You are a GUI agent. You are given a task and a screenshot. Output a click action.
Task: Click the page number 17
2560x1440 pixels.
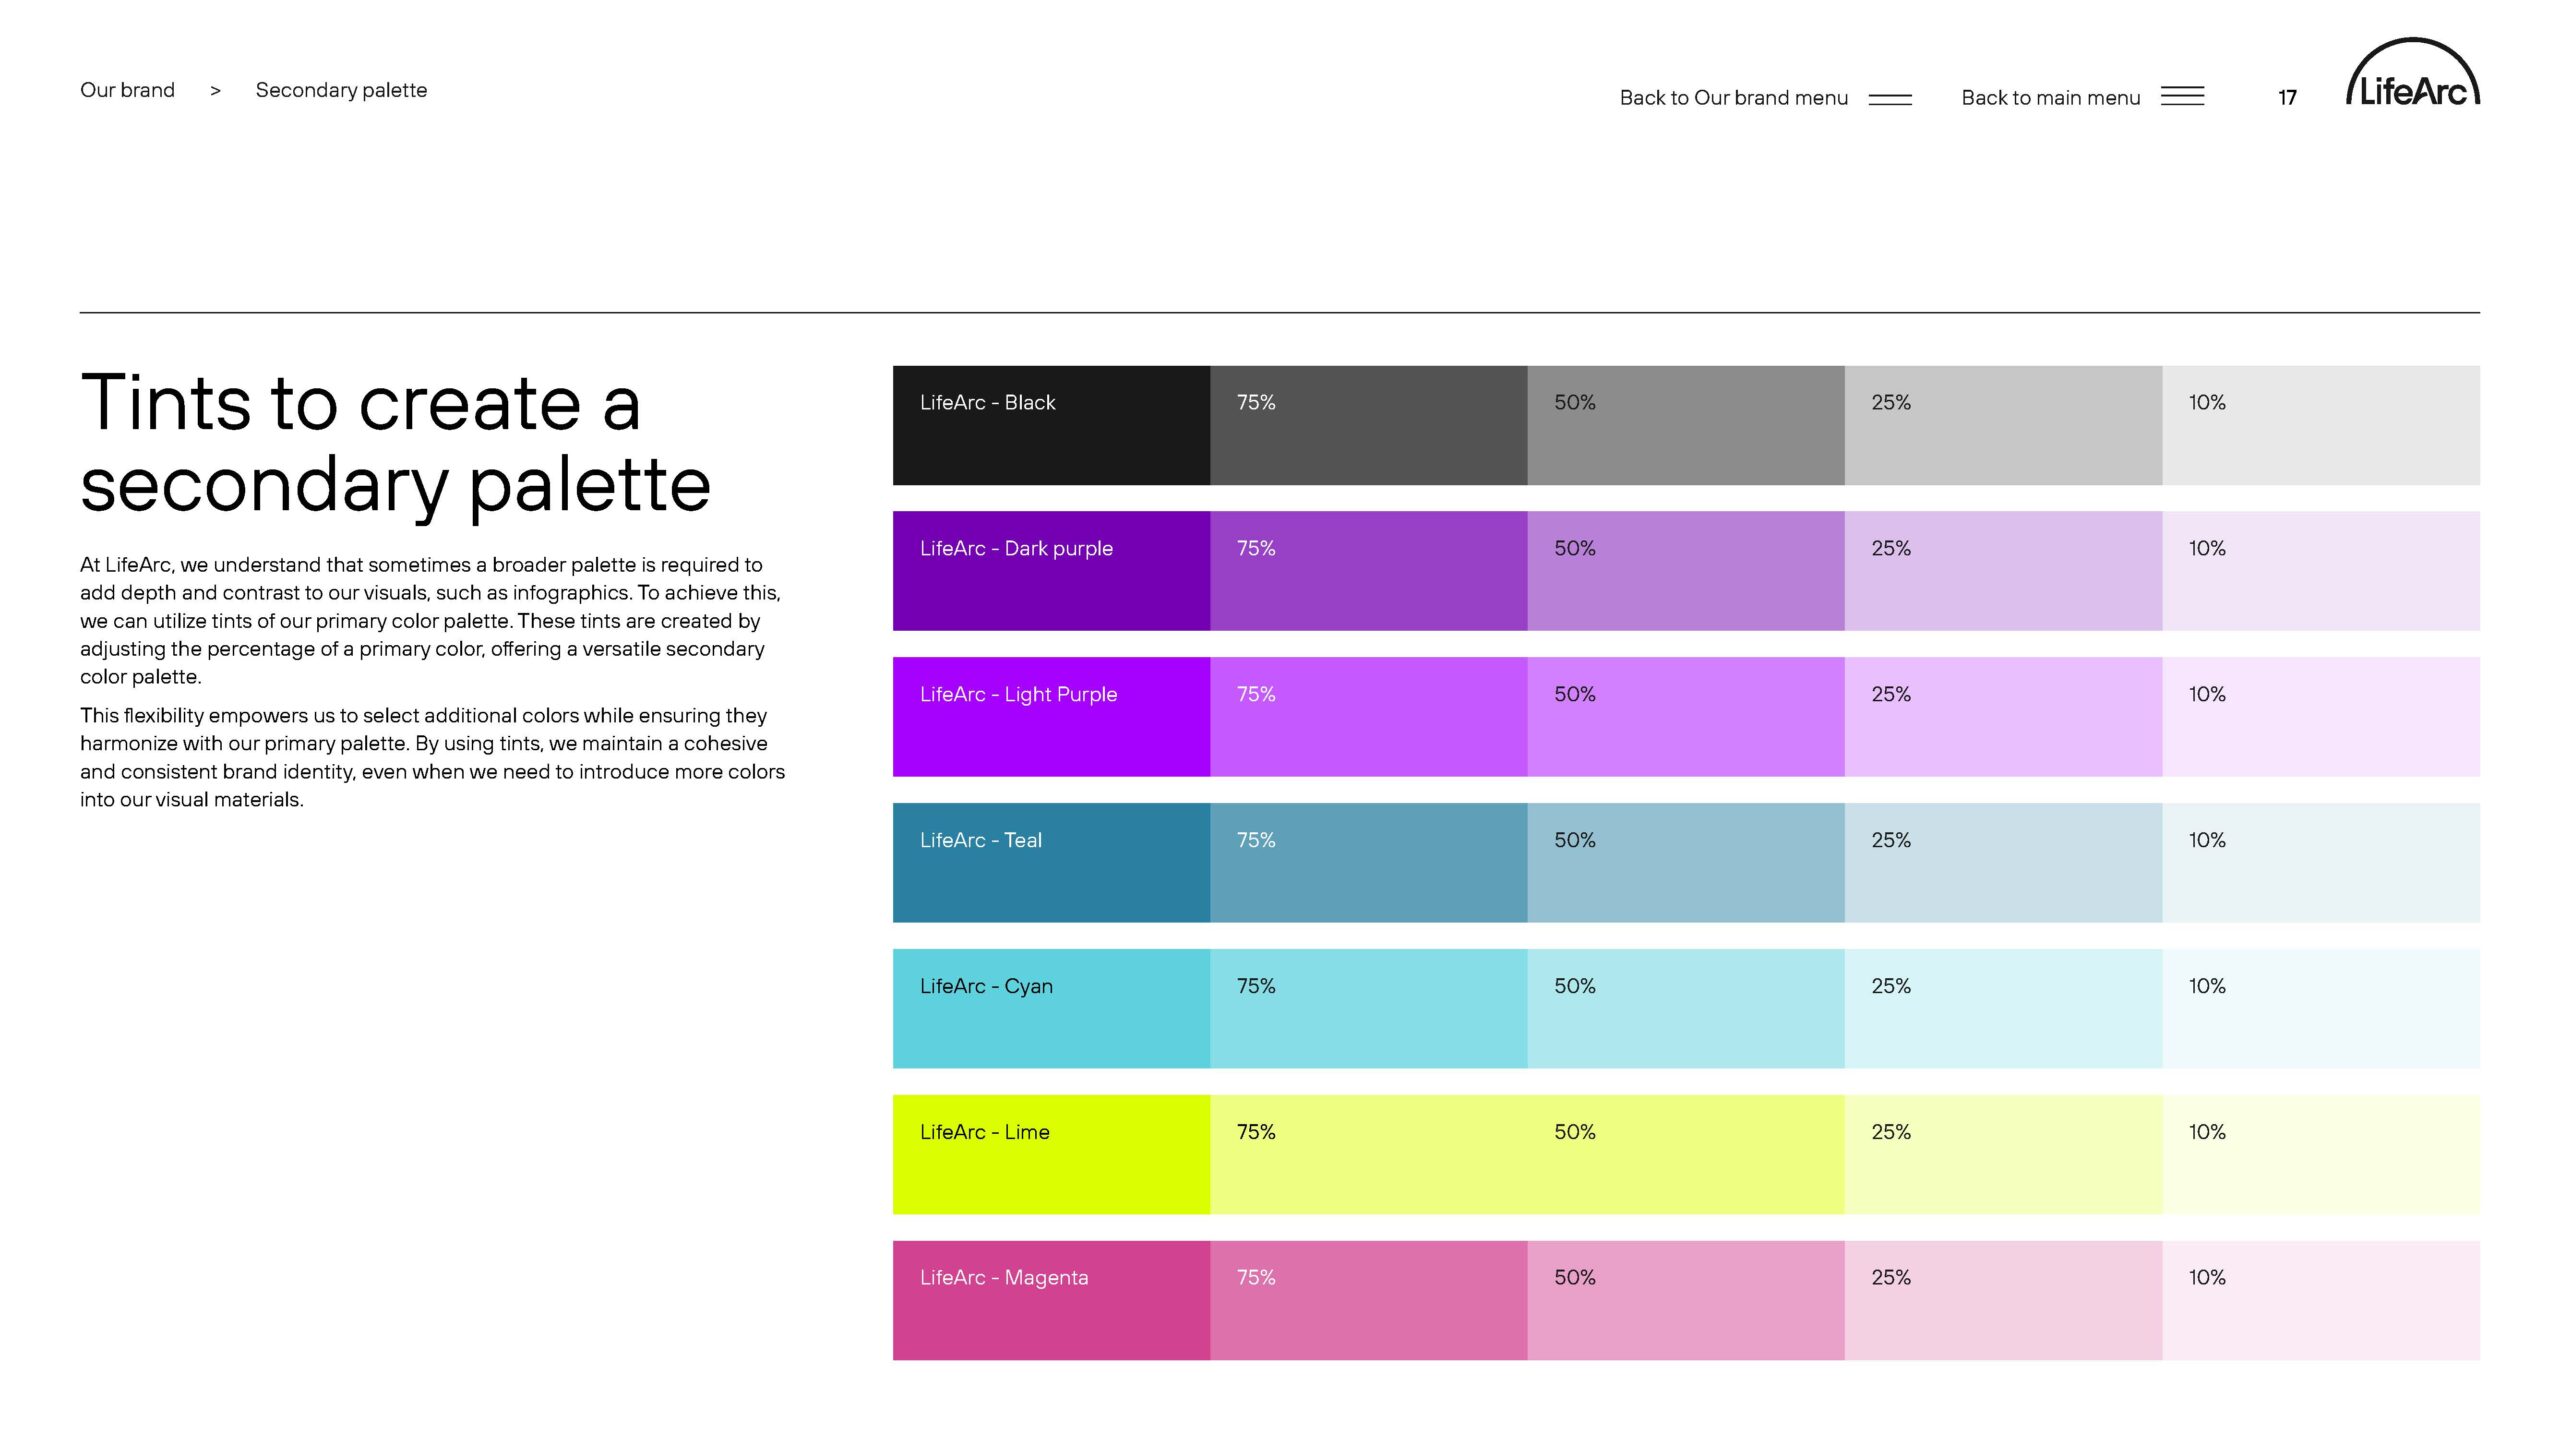[2287, 98]
